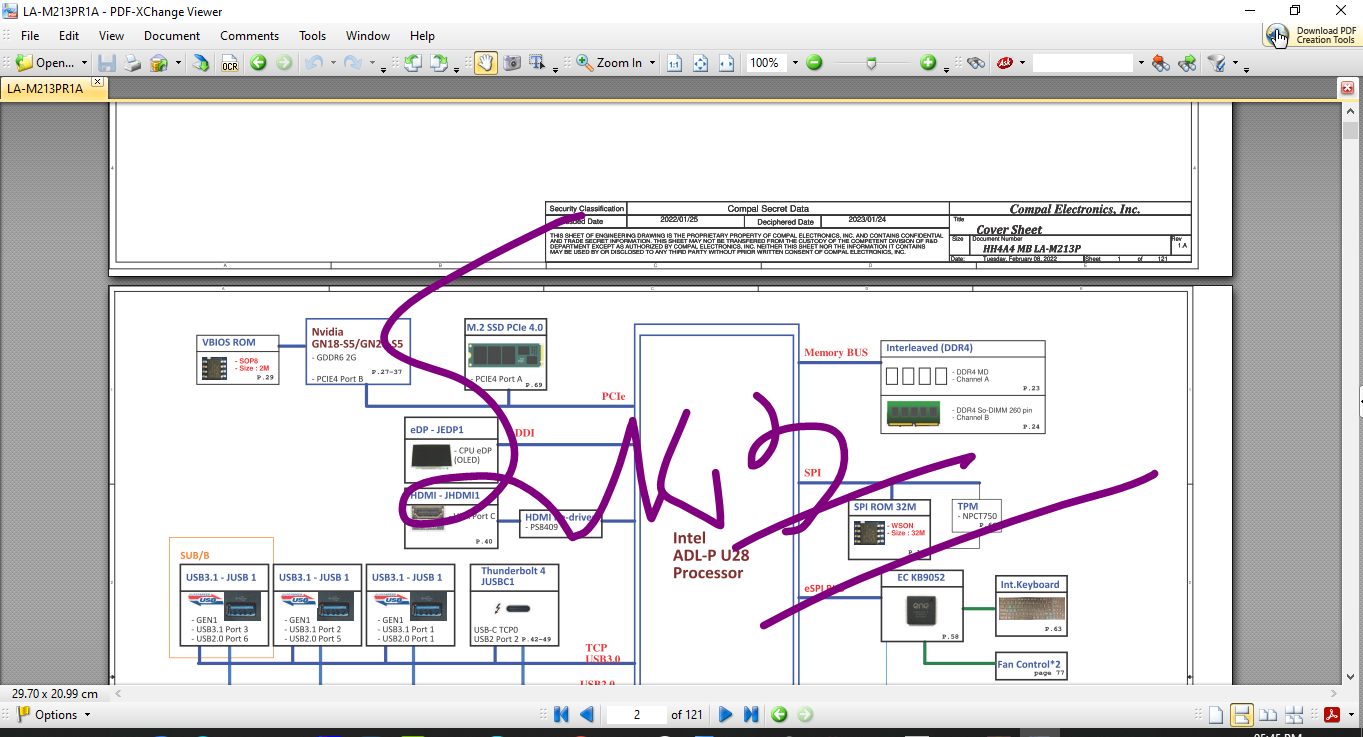The image size is (1363, 737).
Task: Select single page layout
Action: tap(1216, 715)
